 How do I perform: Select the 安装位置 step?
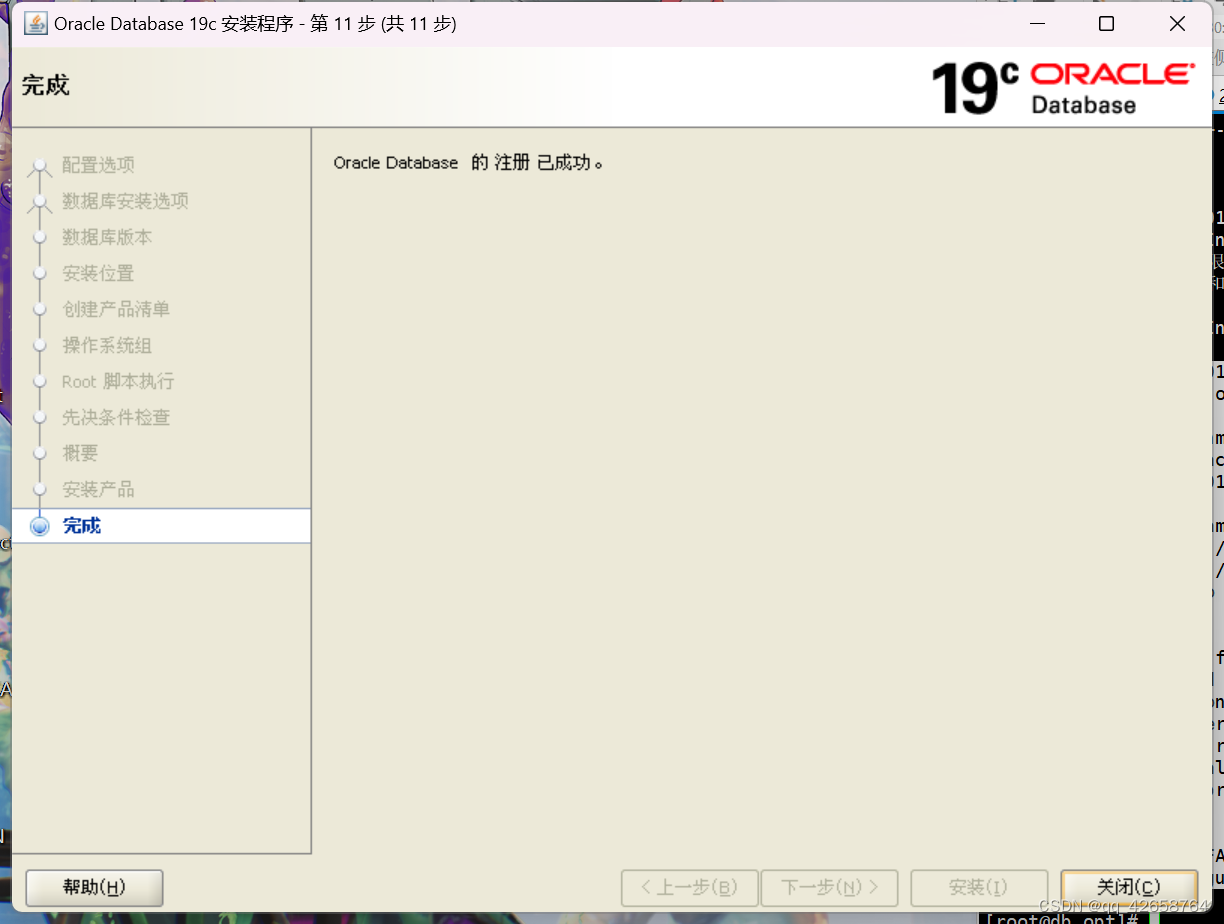98,273
